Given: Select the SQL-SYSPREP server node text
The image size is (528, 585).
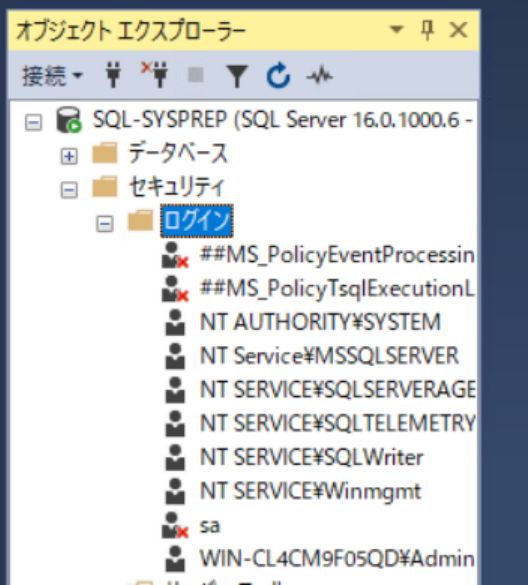Looking at the screenshot, I should (282, 120).
